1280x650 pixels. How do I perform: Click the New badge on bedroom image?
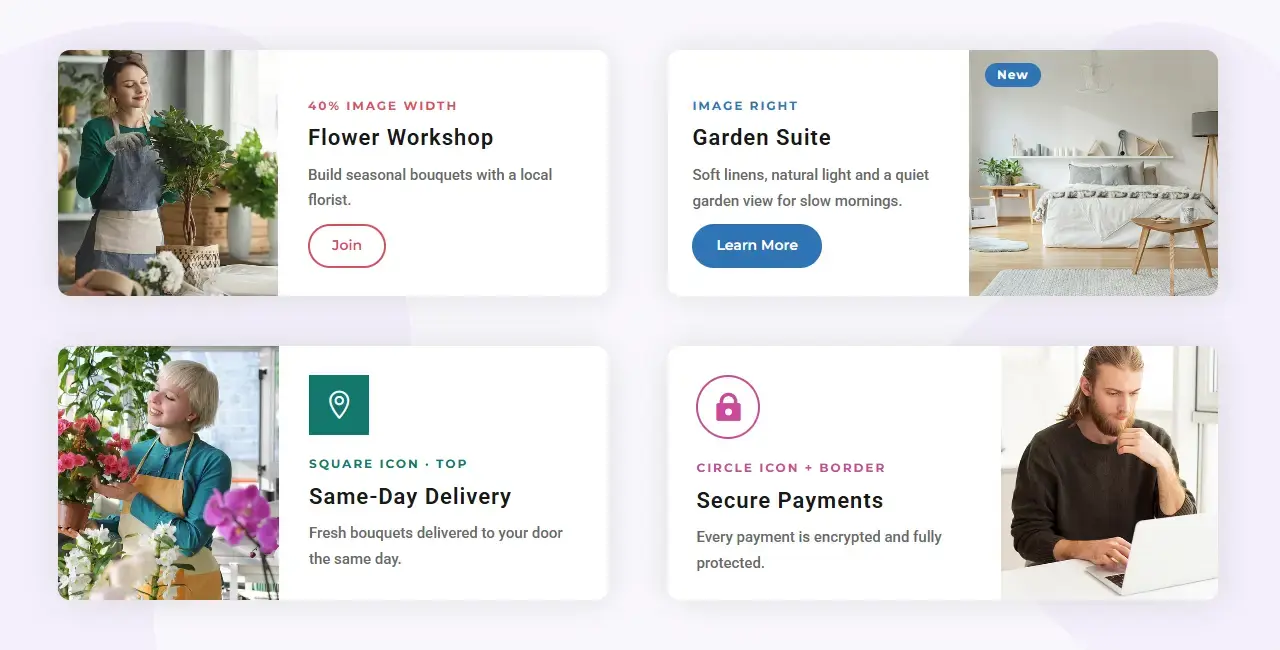[1013, 75]
